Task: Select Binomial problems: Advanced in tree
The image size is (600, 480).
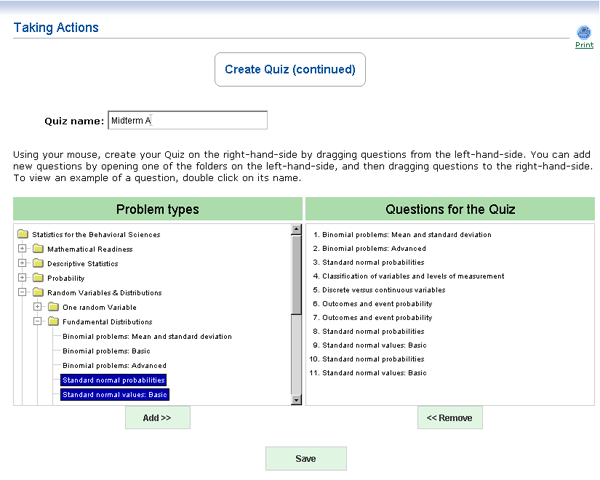Action: [x=114, y=366]
